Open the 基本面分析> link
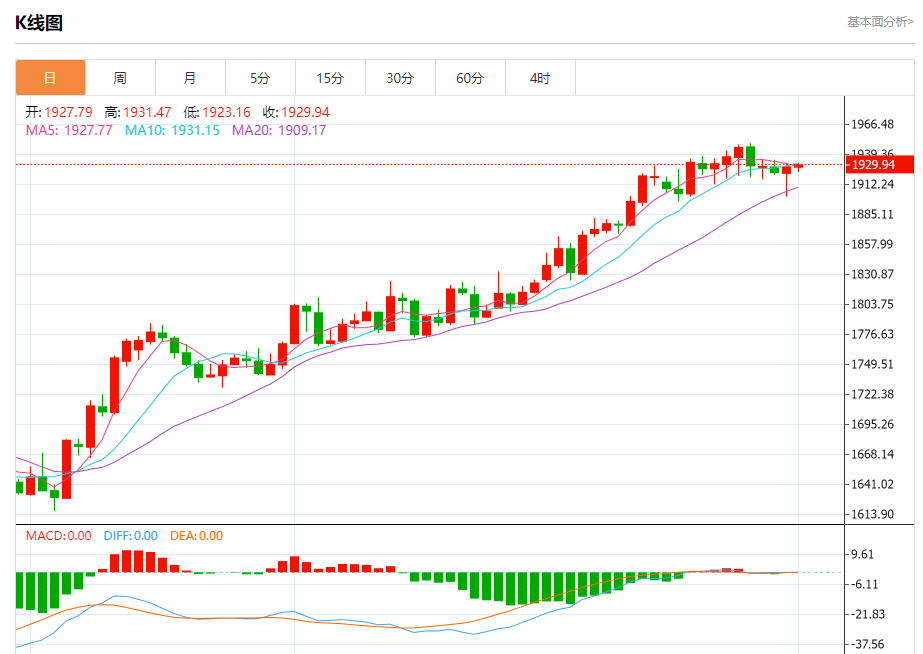Viewport: 923px width, 654px height. 880,22
